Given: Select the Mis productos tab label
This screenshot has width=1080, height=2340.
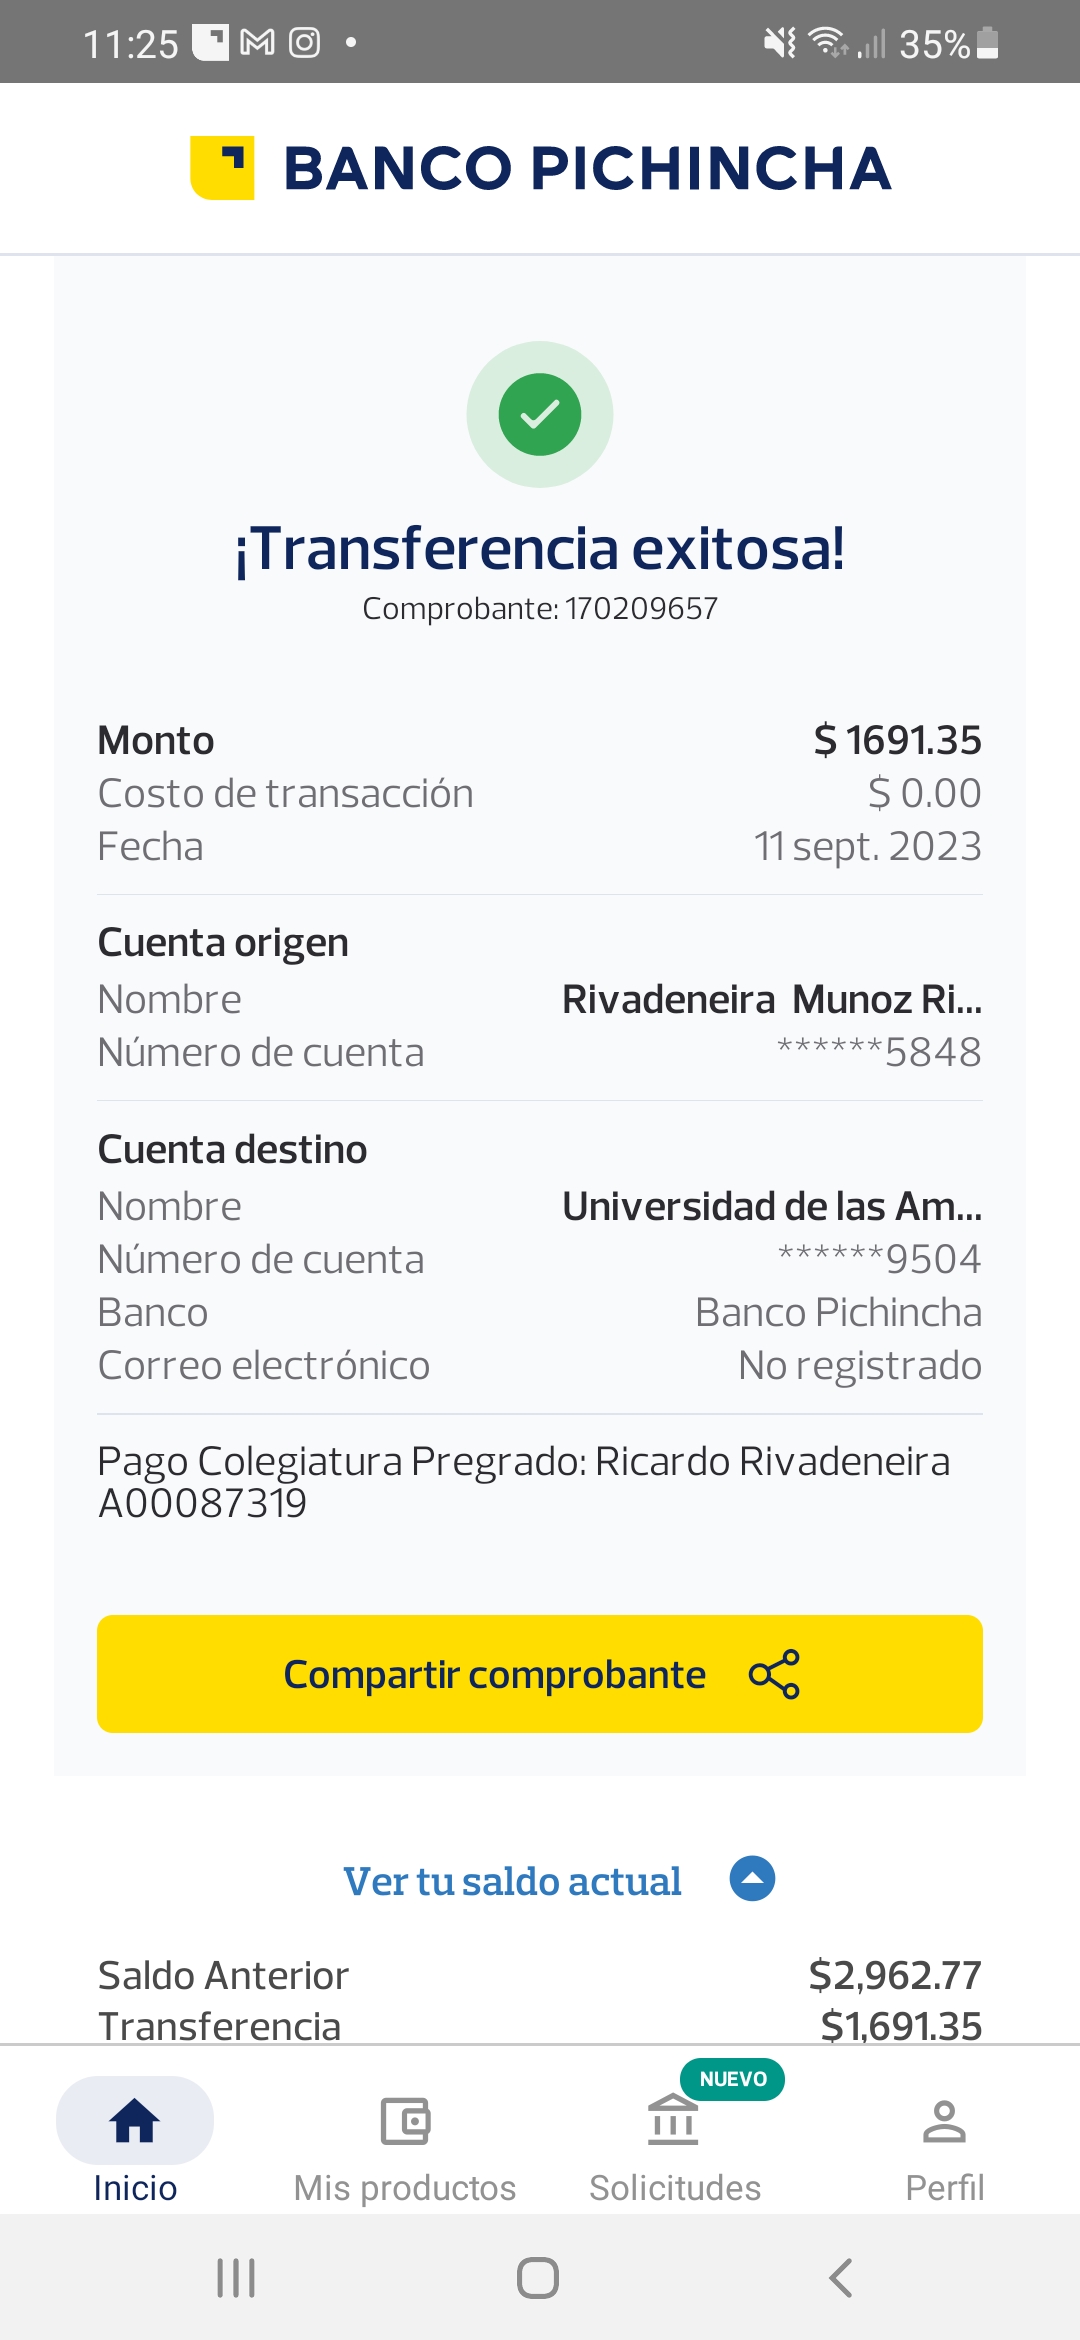Looking at the screenshot, I should [405, 2188].
